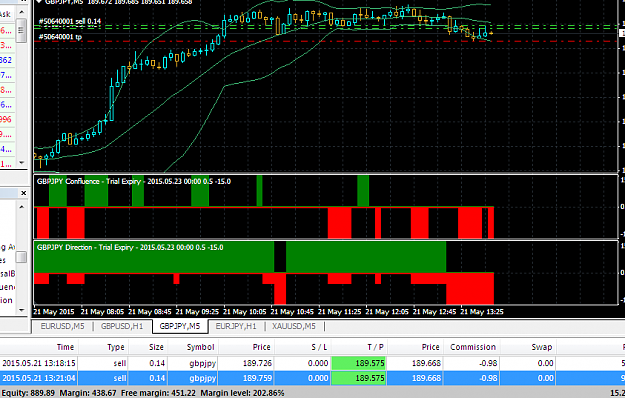Select the GBPJPY,M5 chart tab

pyautogui.click(x=180, y=326)
